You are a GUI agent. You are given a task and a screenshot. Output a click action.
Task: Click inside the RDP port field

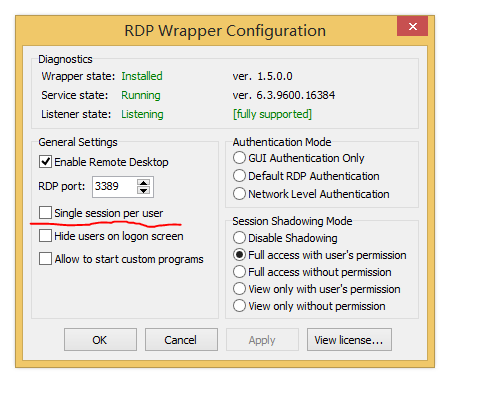(114, 186)
